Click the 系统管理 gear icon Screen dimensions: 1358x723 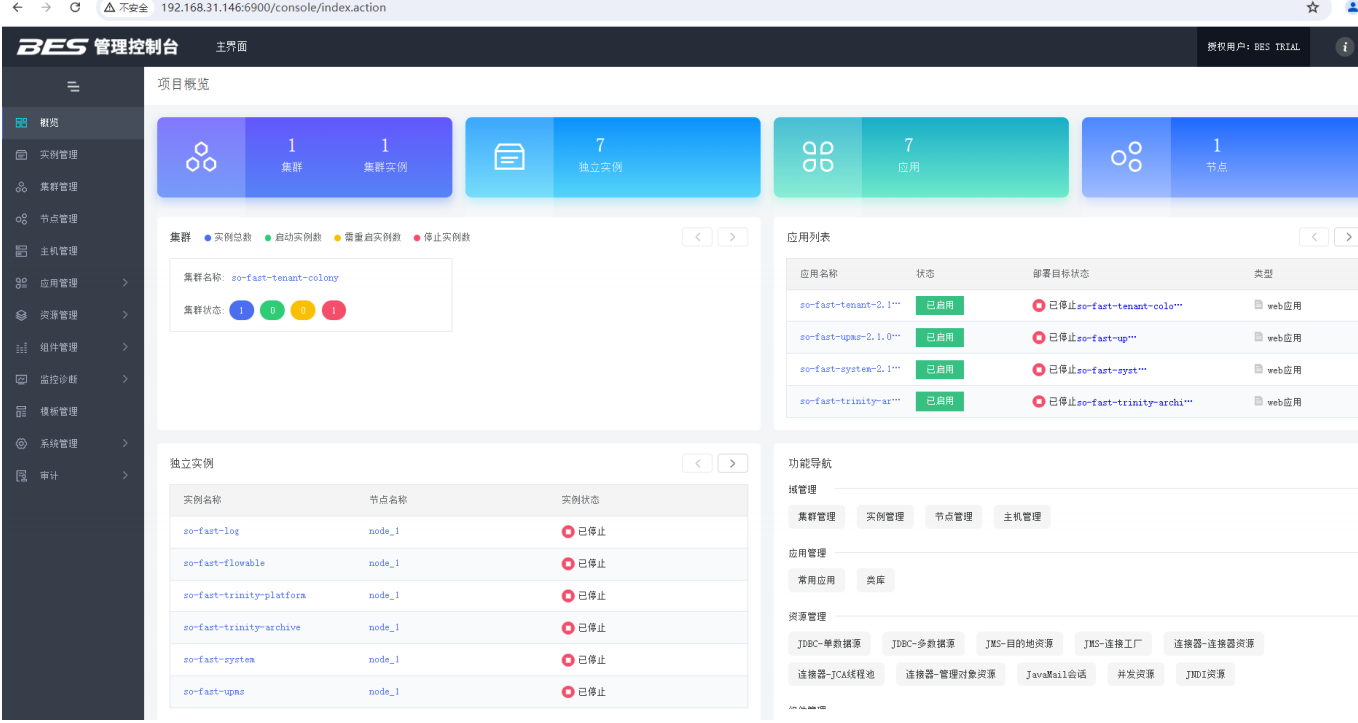pyautogui.click(x=22, y=443)
